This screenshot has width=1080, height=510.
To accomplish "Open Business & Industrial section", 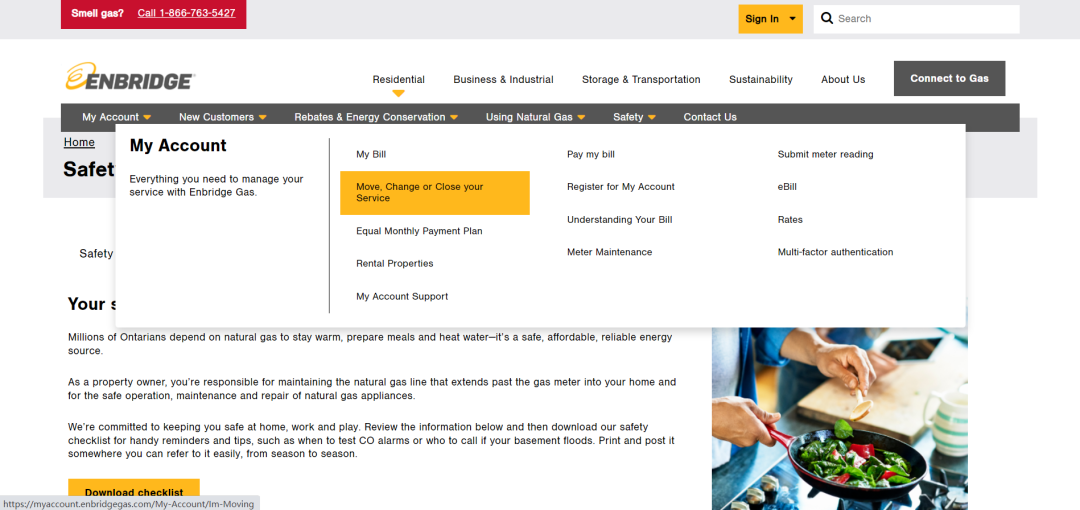I will click(x=503, y=79).
